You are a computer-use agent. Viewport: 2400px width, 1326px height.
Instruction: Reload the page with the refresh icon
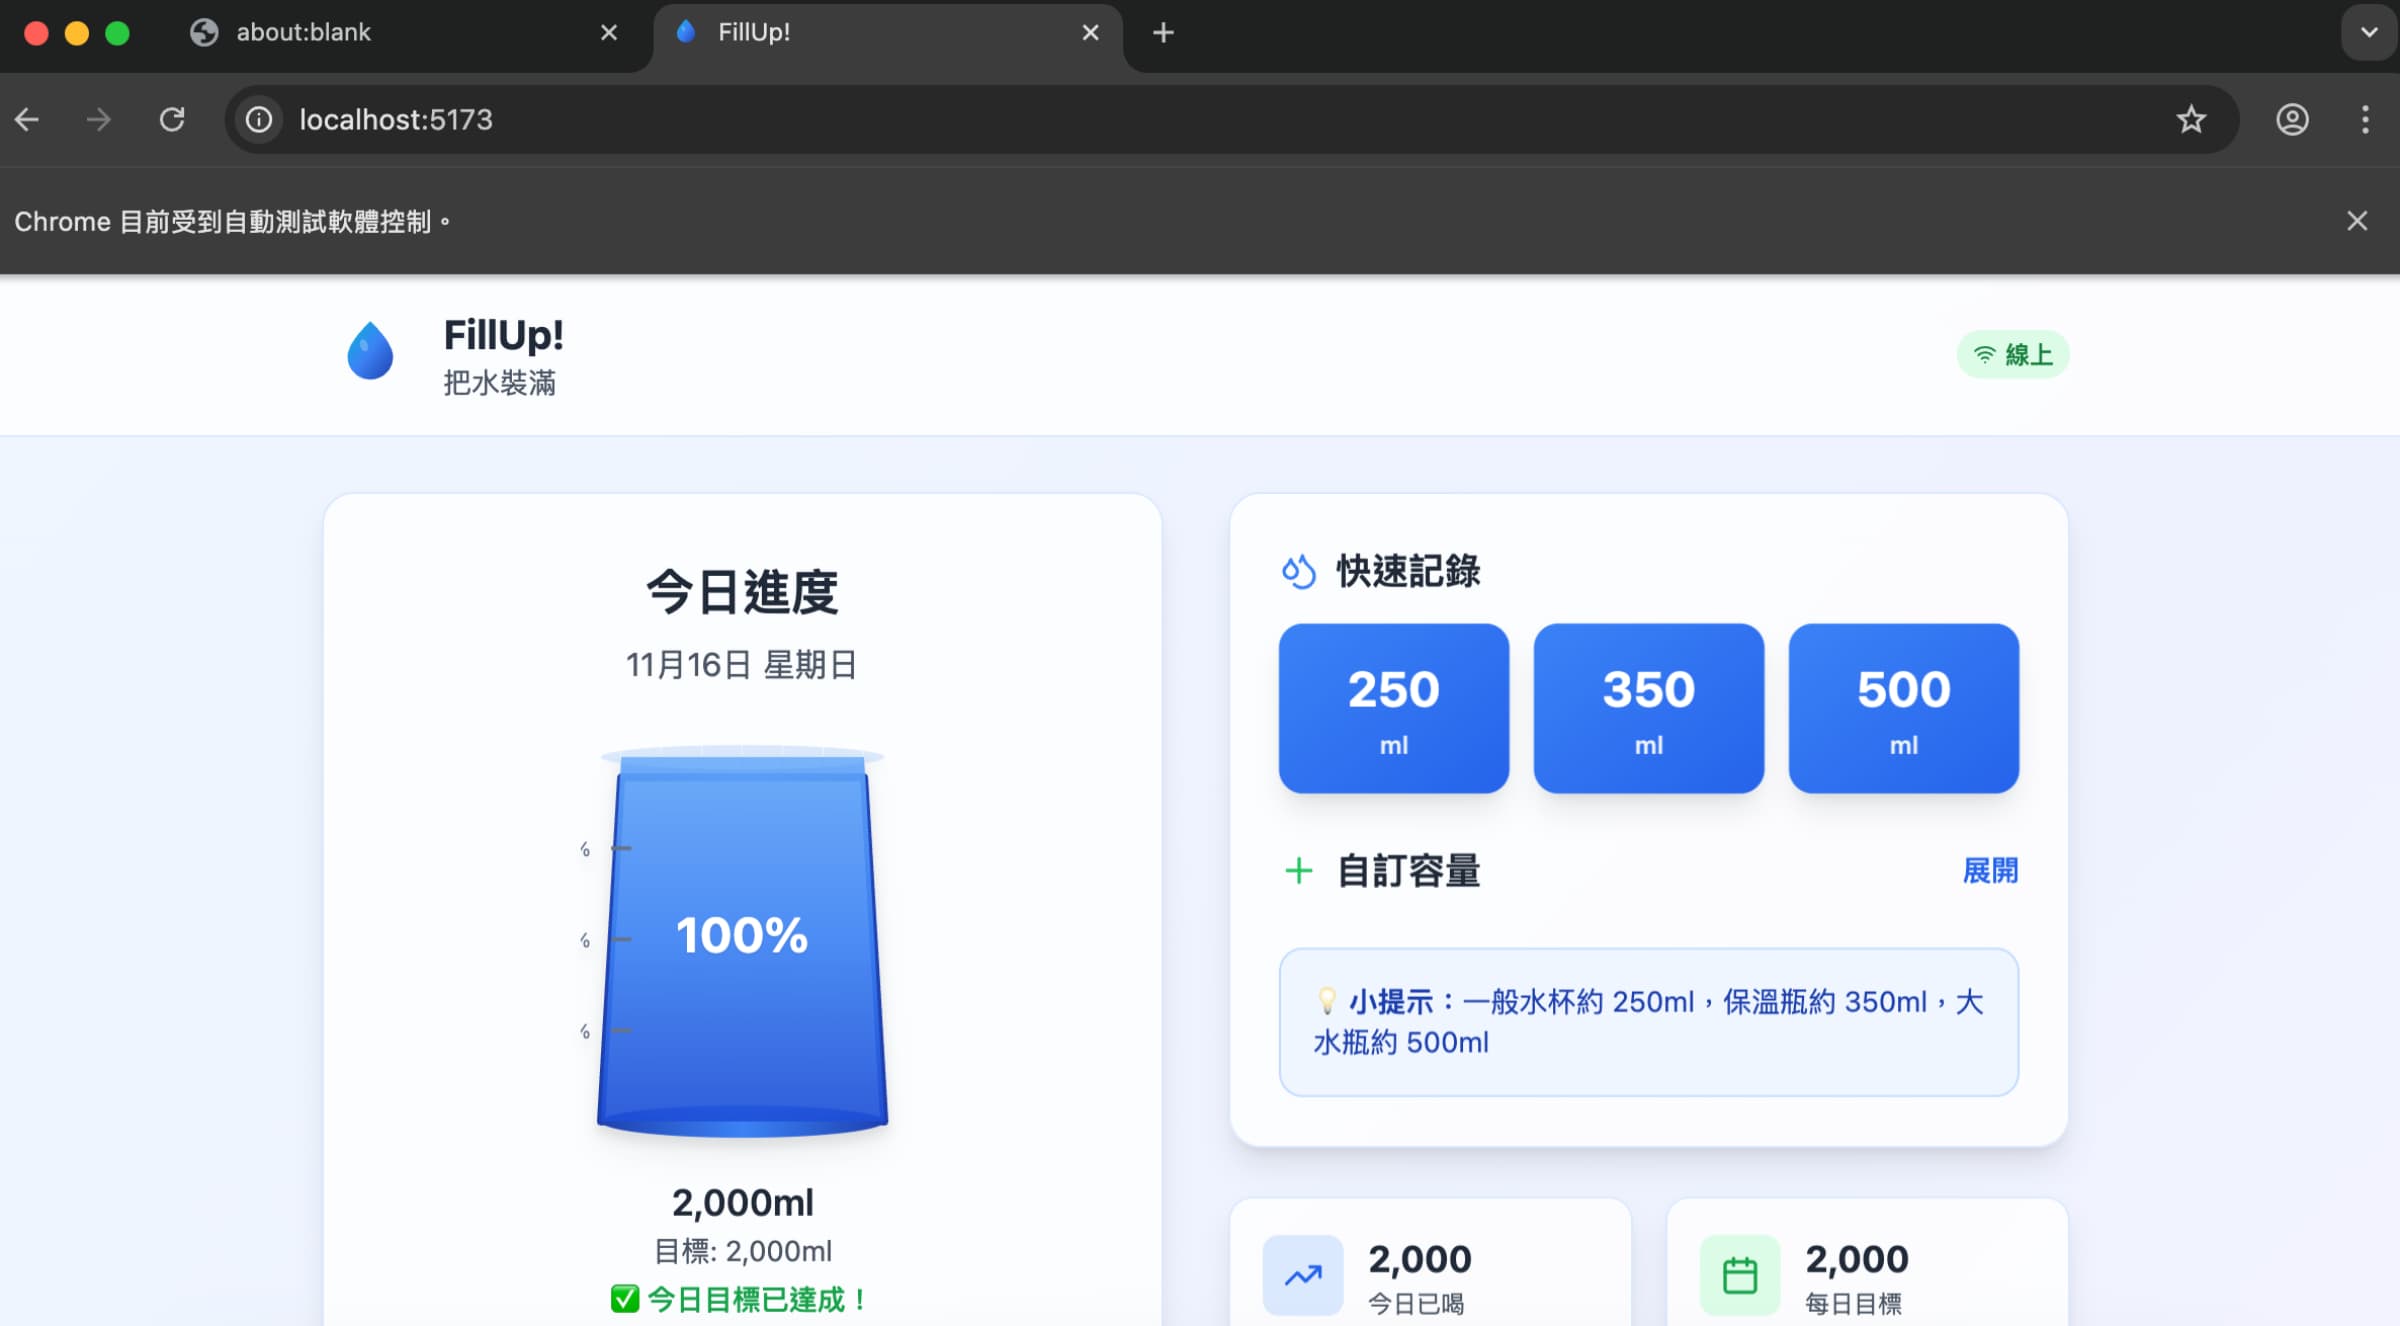click(x=171, y=119)
